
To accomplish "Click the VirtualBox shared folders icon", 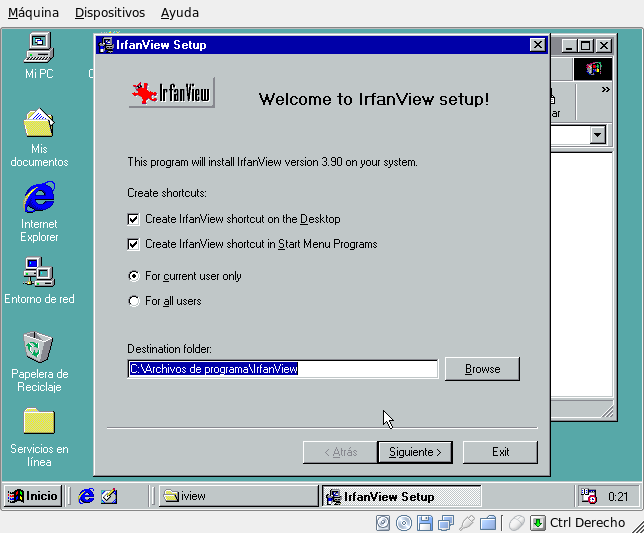I will (488, 523).
